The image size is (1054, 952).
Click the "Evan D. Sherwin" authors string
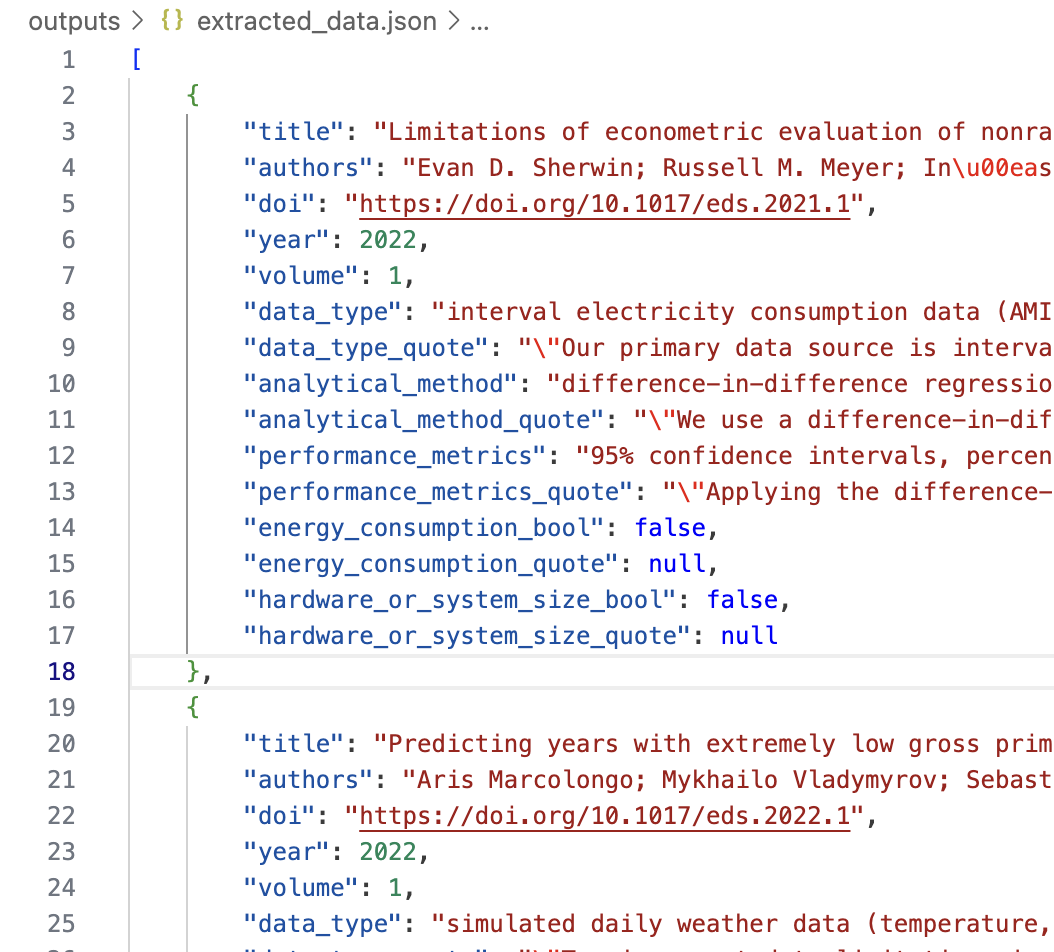pyautogui.click(x=727, y=167)
